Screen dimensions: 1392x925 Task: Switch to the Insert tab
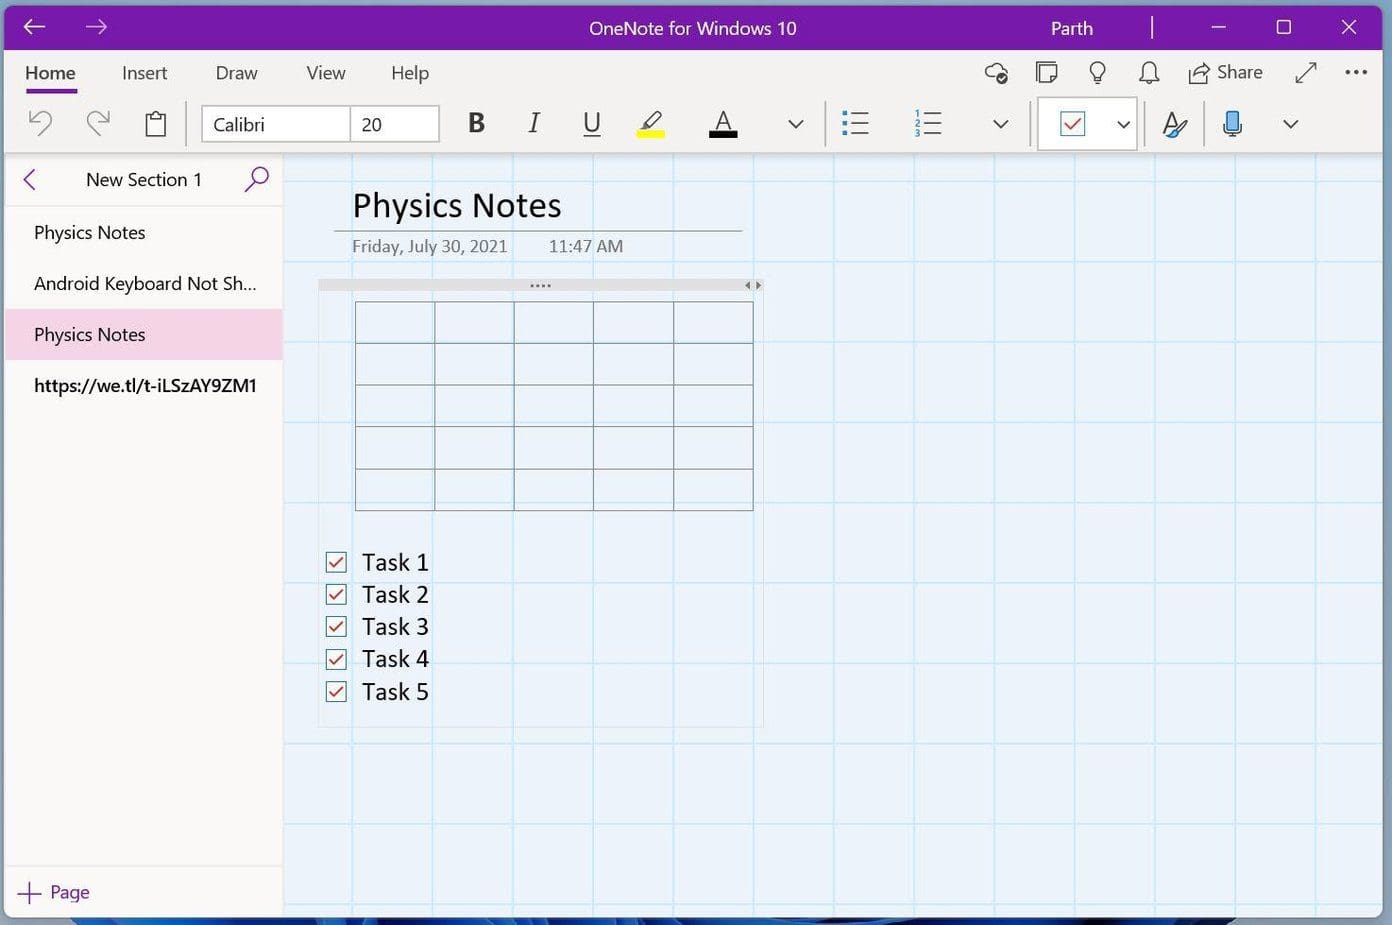point(144,73)
